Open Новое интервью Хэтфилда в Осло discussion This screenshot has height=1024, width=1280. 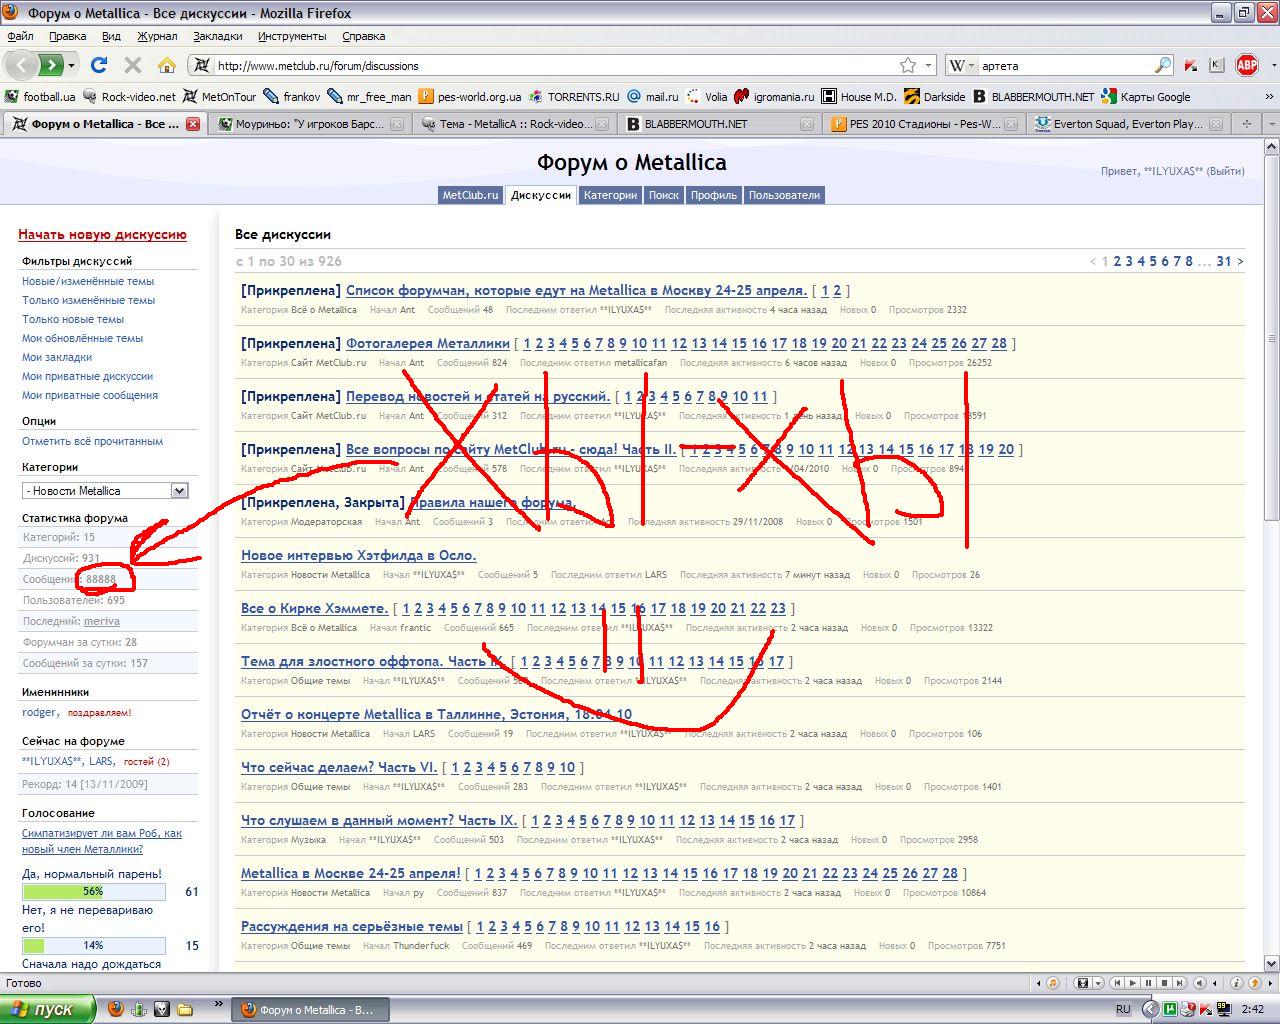tap(358, 555)
